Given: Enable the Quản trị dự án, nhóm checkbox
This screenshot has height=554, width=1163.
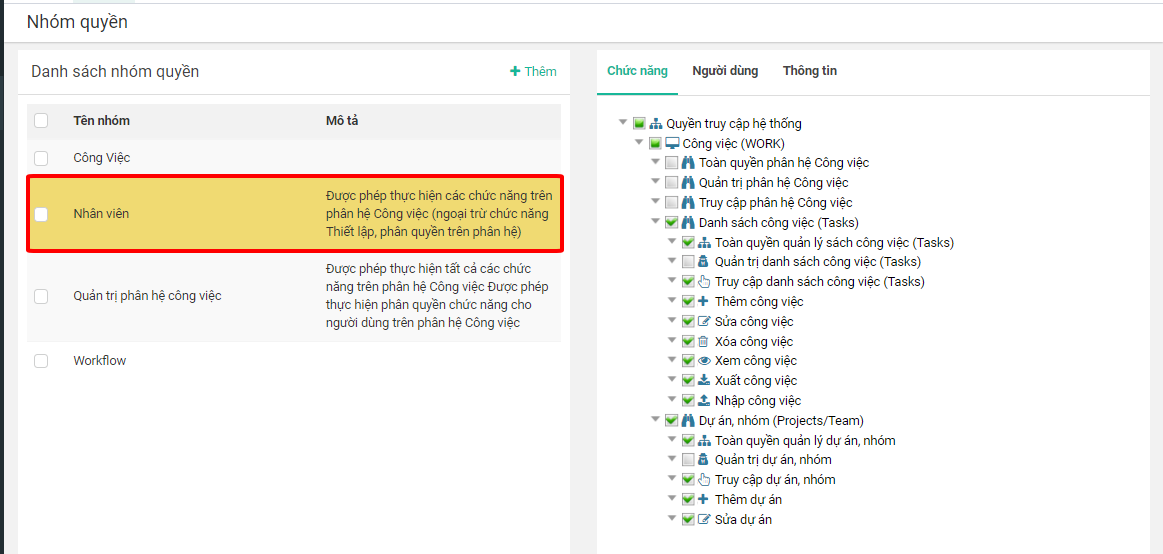Looking at the screenshot, I should pyautogui.click(x=688, y=460).
